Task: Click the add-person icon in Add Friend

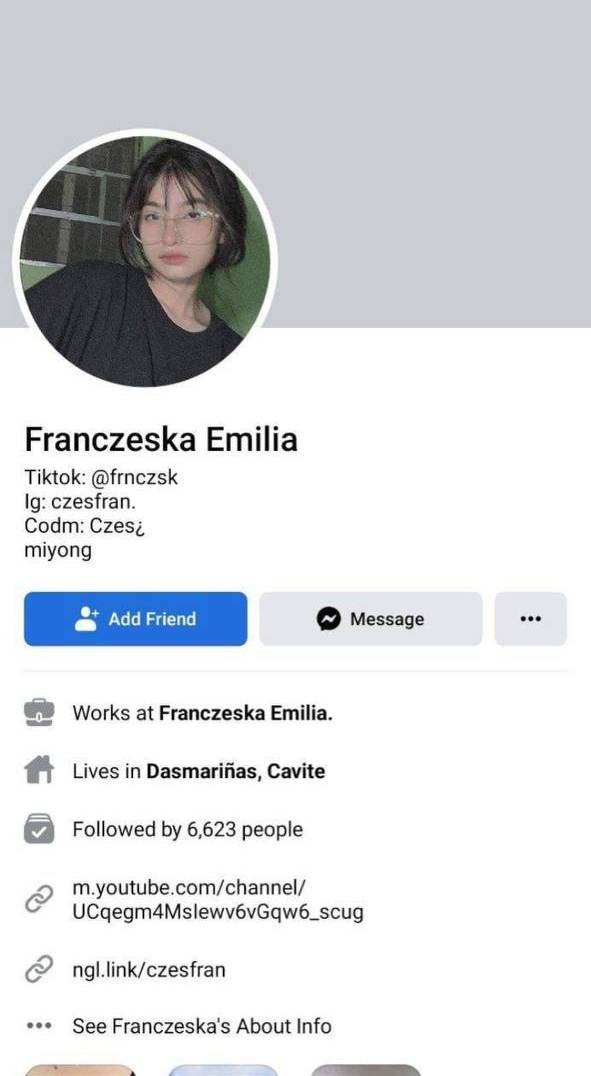Action: coord(86,619)
